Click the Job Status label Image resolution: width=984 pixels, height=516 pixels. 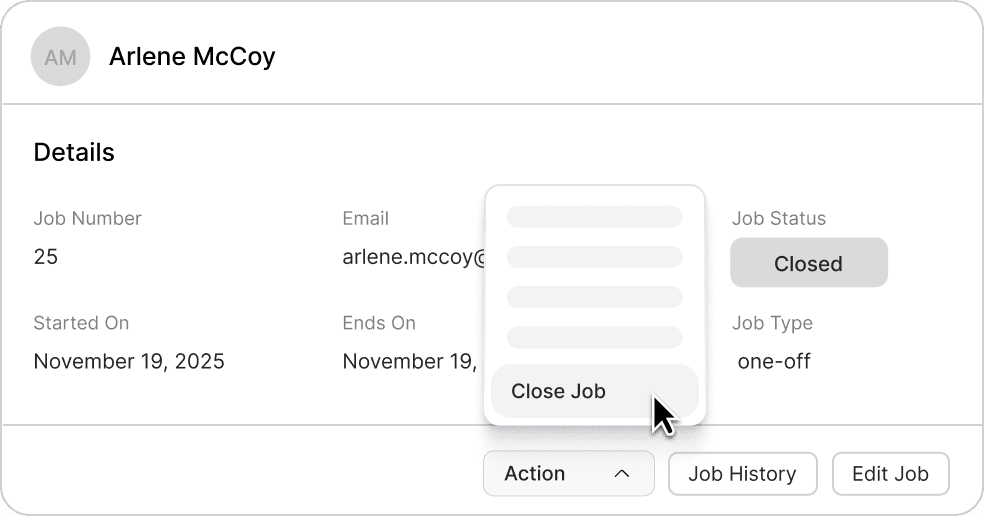point(779,218)
